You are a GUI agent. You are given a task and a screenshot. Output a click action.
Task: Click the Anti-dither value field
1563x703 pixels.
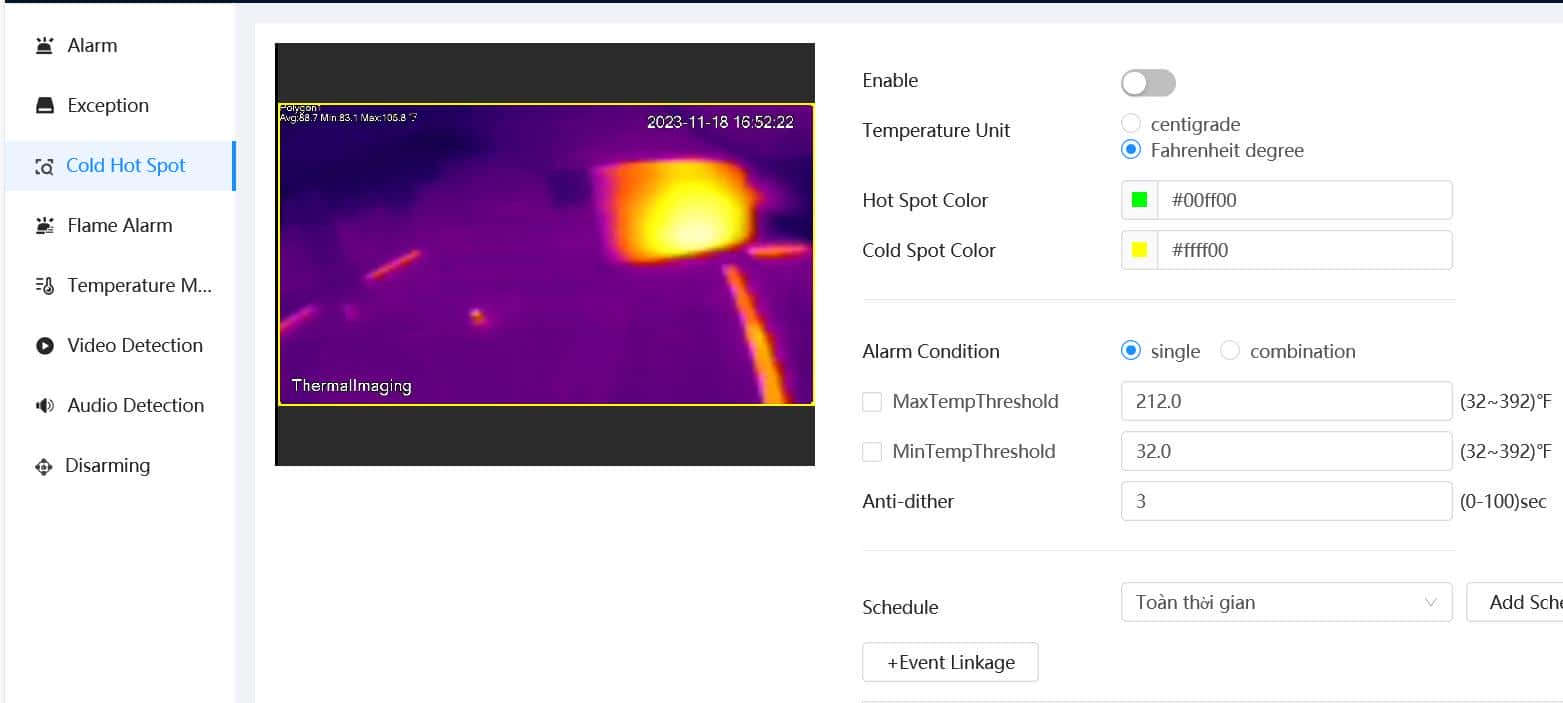pos(1286,501)
